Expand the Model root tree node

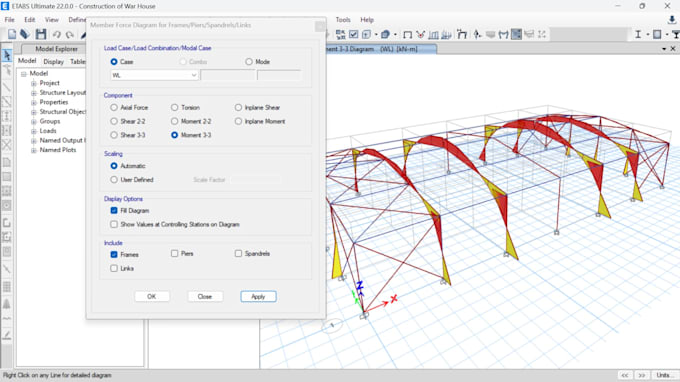pos(24,74)
